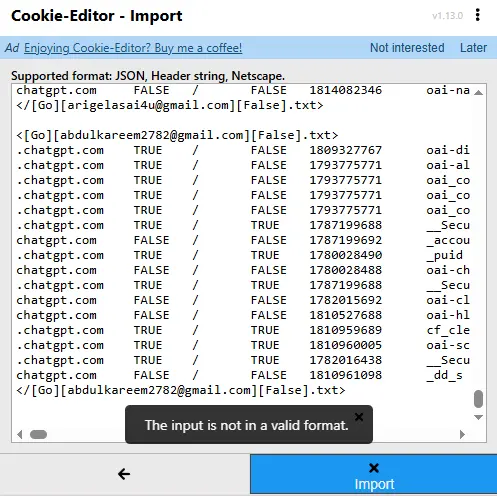Image resolution: width=497 pixels, height=496 pixels.
Task: Click the cookie name oai-al
Action: point(448,165)
